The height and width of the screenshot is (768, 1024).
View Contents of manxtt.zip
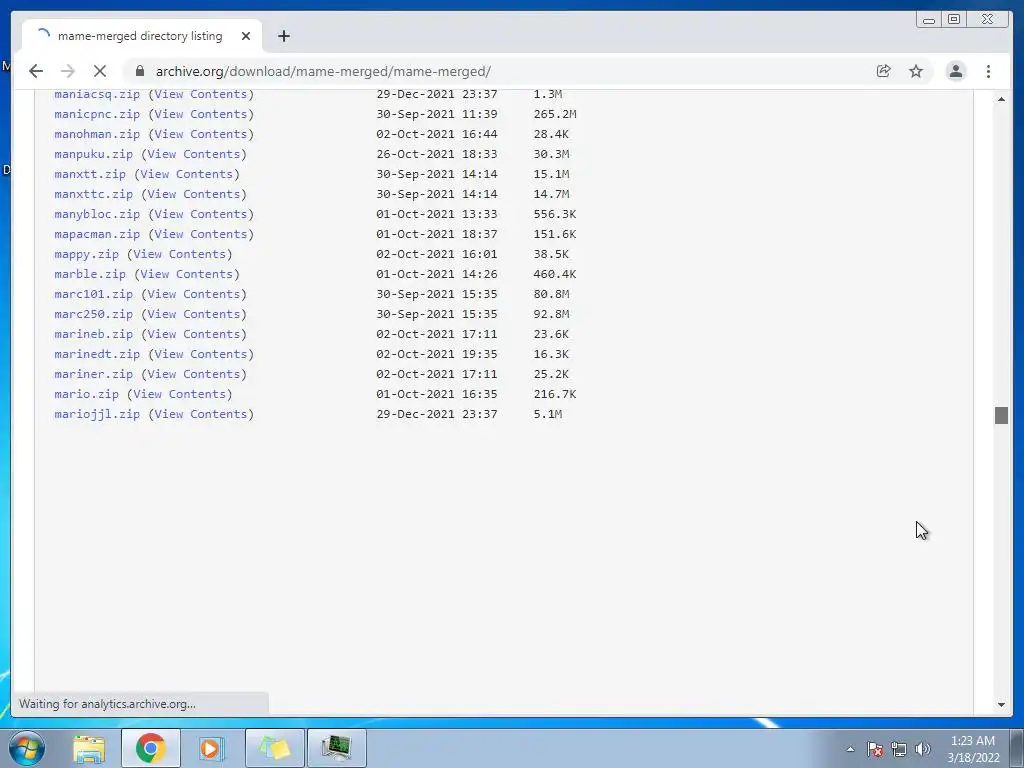[x=187, y=174]
